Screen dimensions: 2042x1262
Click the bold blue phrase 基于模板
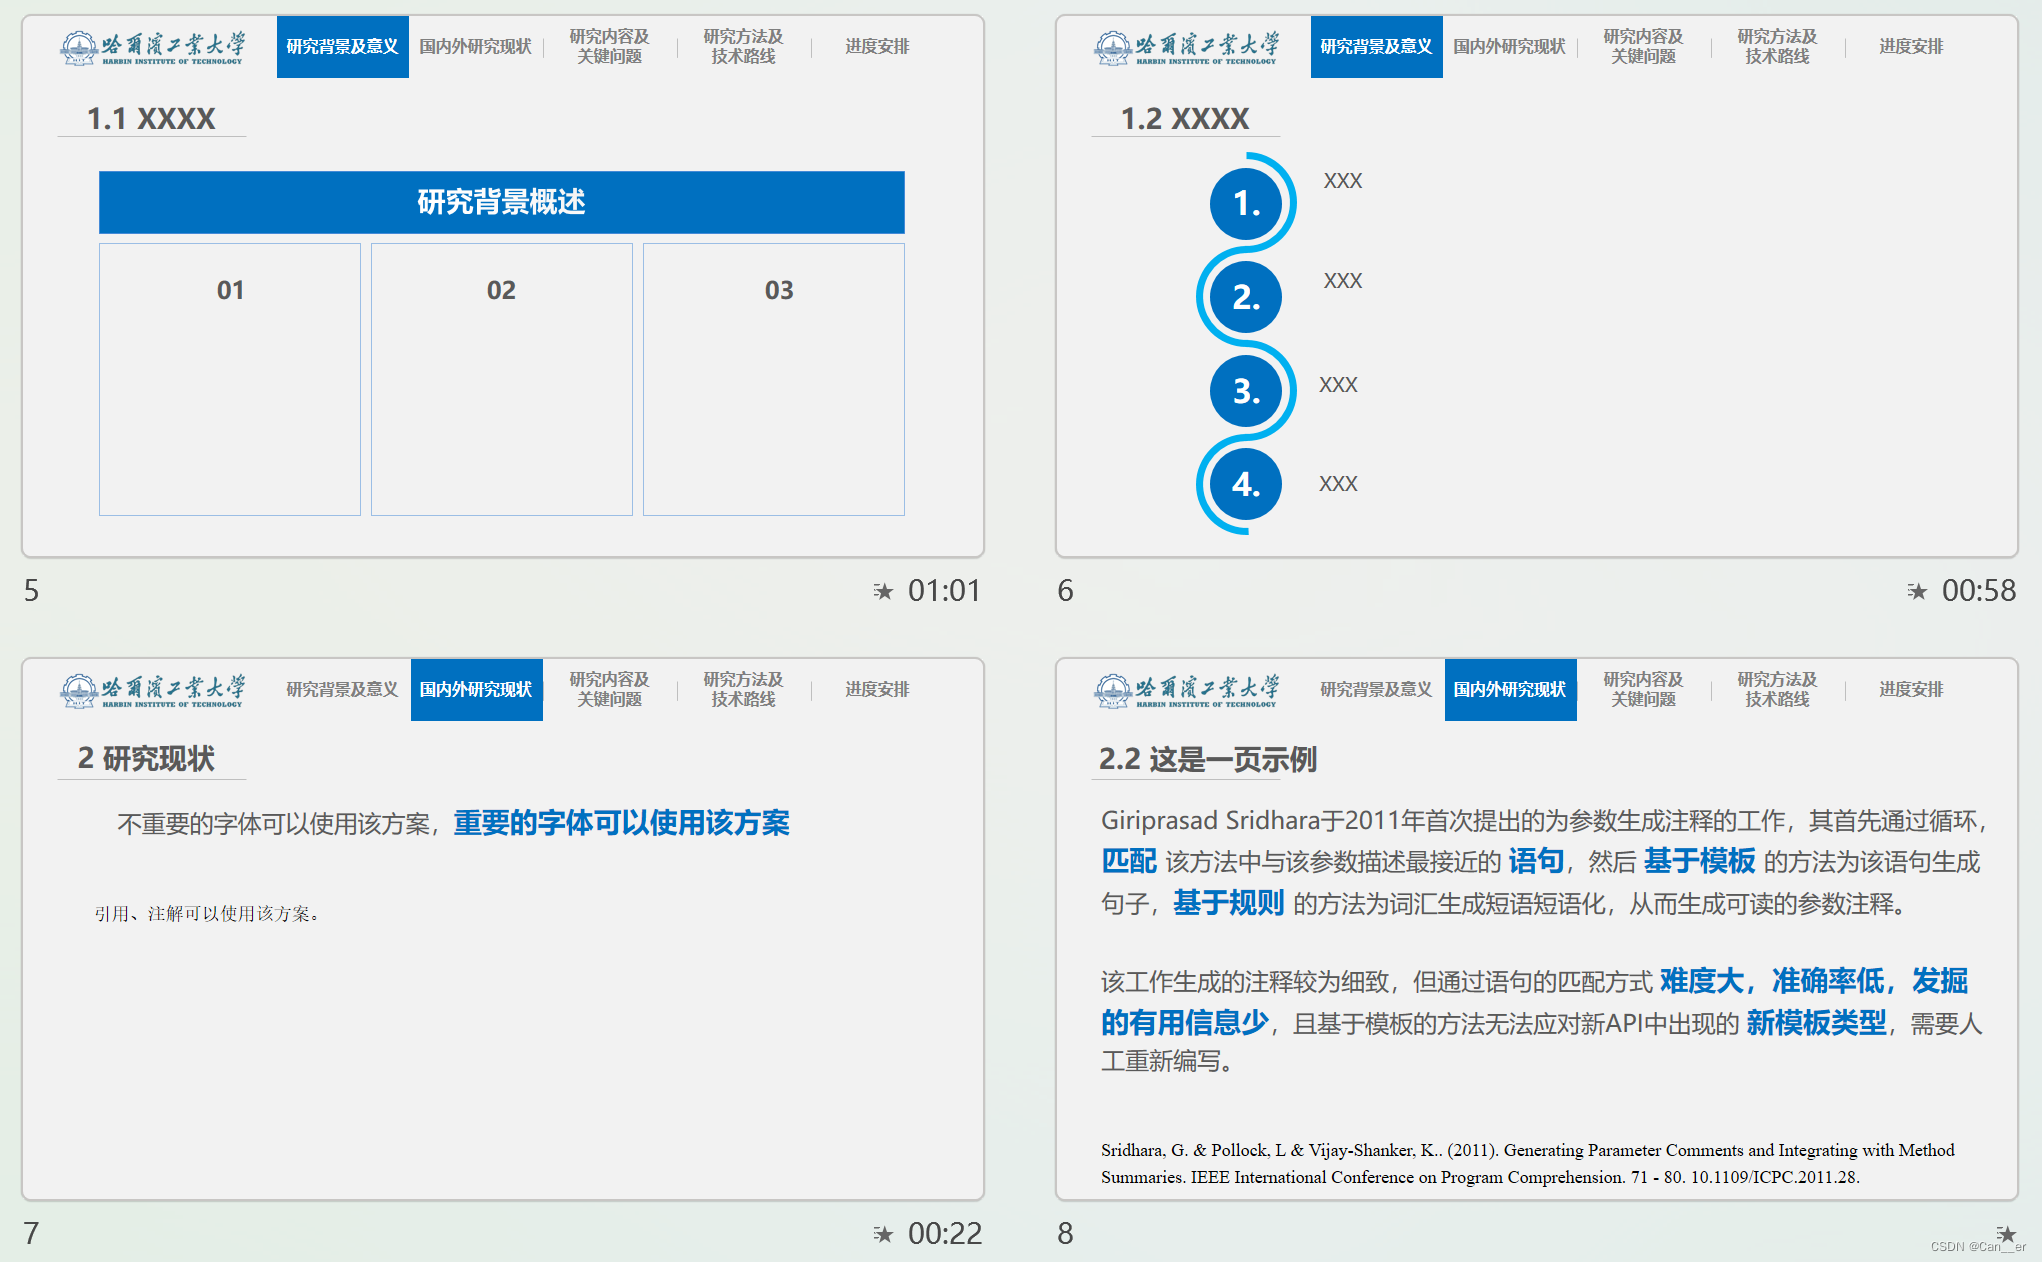[x=1699, y=861]
